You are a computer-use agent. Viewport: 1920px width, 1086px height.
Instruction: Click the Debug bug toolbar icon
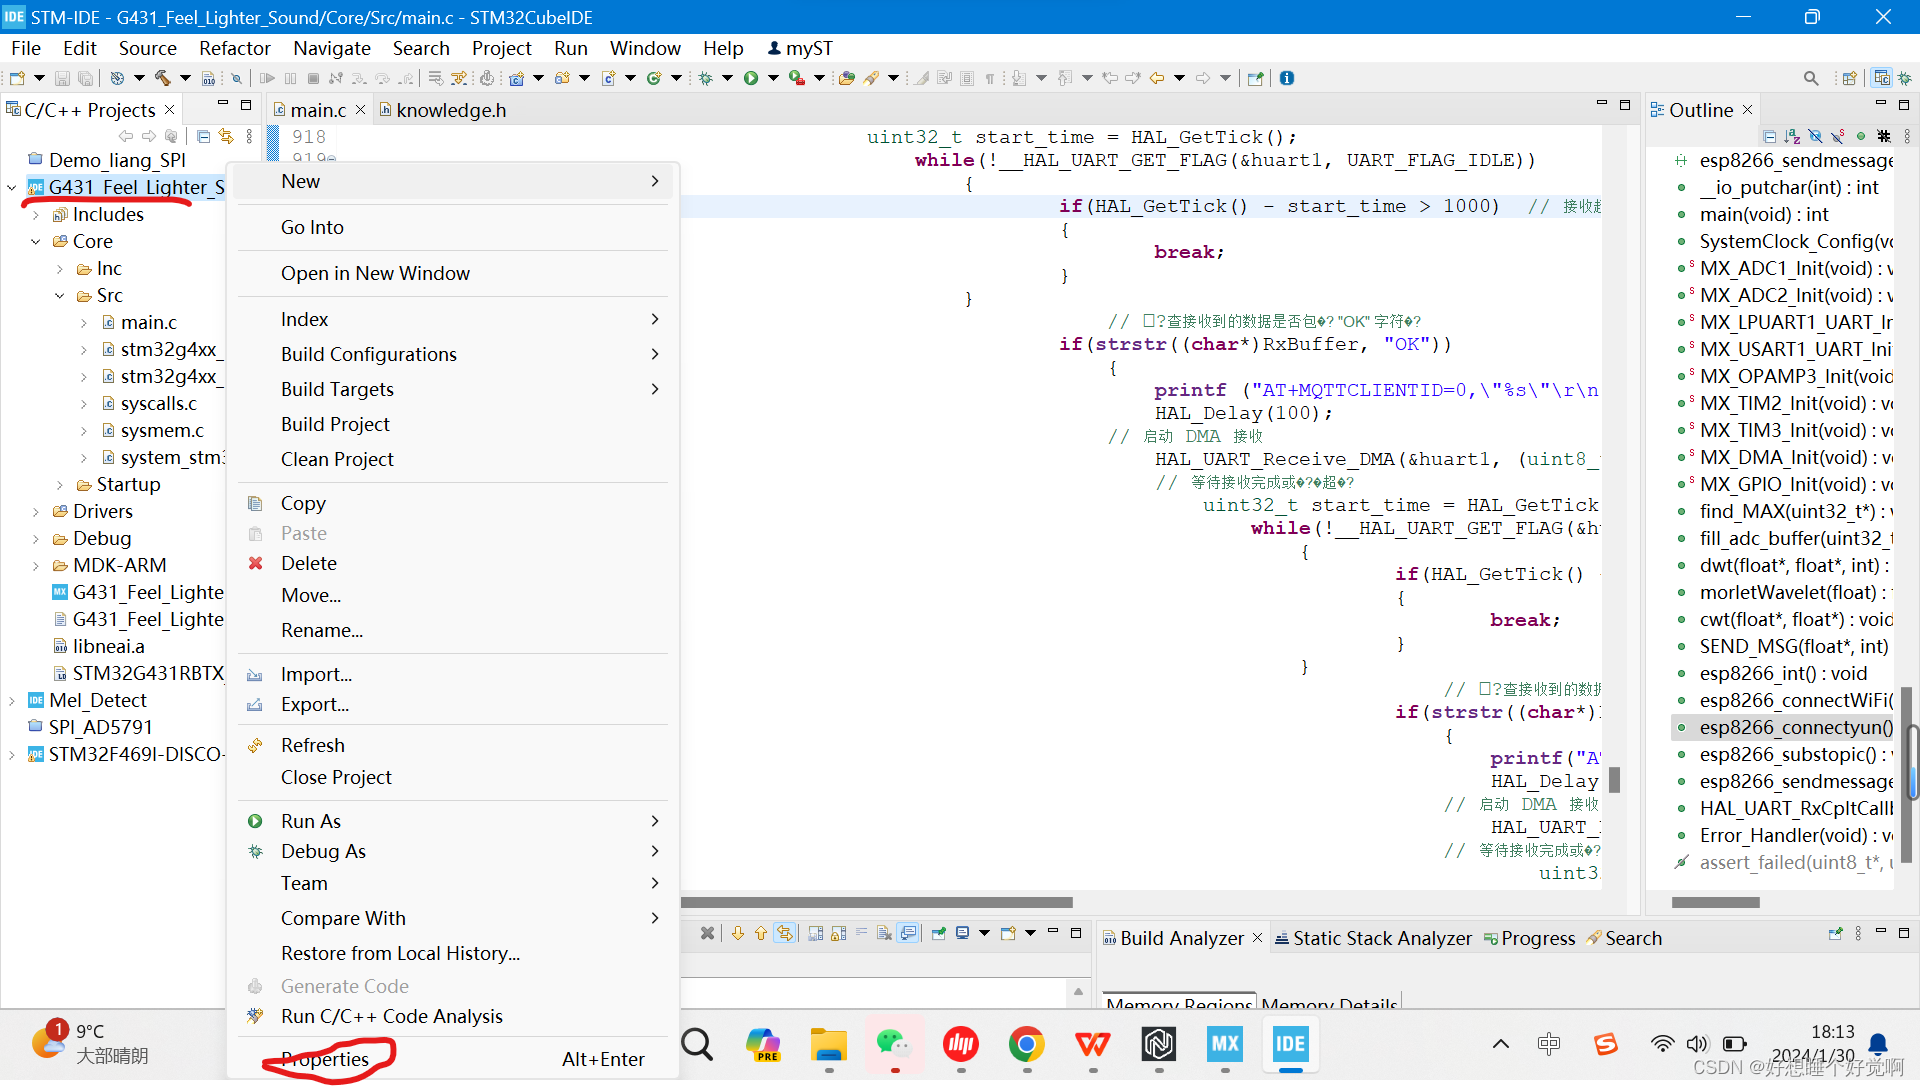(705, 78)
